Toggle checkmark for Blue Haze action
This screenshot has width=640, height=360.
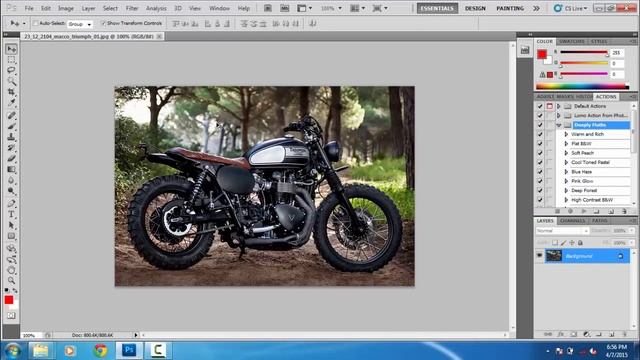[x=540, y=172]
